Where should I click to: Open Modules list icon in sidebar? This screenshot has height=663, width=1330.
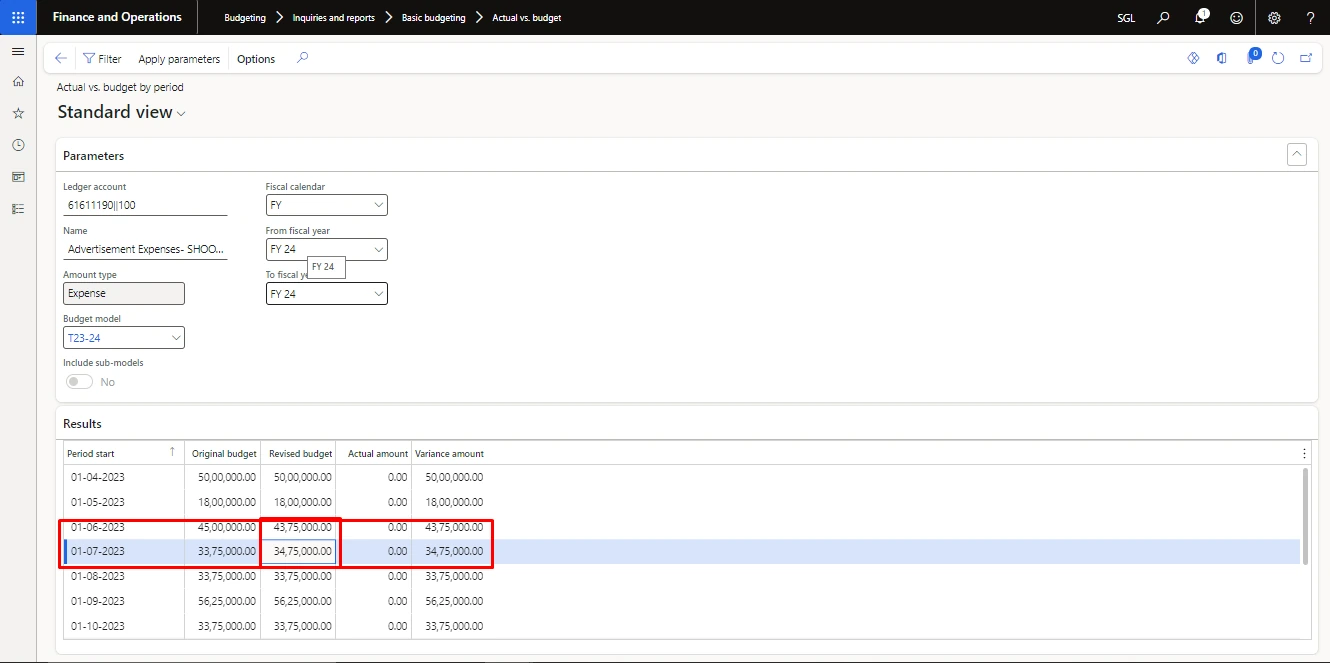tap(18, 209)
